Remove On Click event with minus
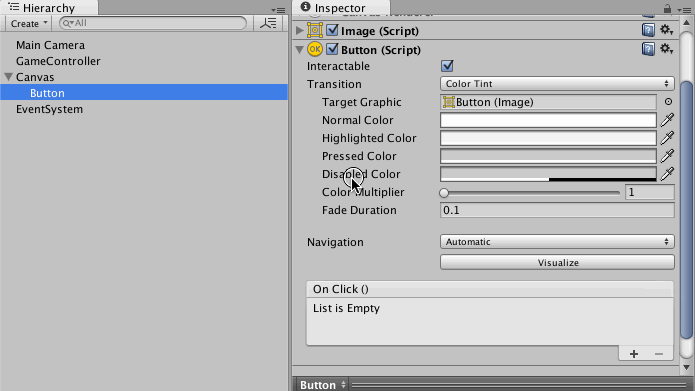 [x=659, y=354]
